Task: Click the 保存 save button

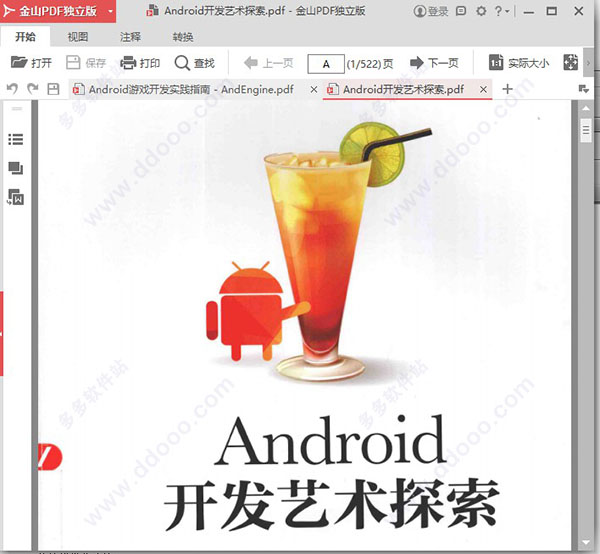Action: coord(86,63)
